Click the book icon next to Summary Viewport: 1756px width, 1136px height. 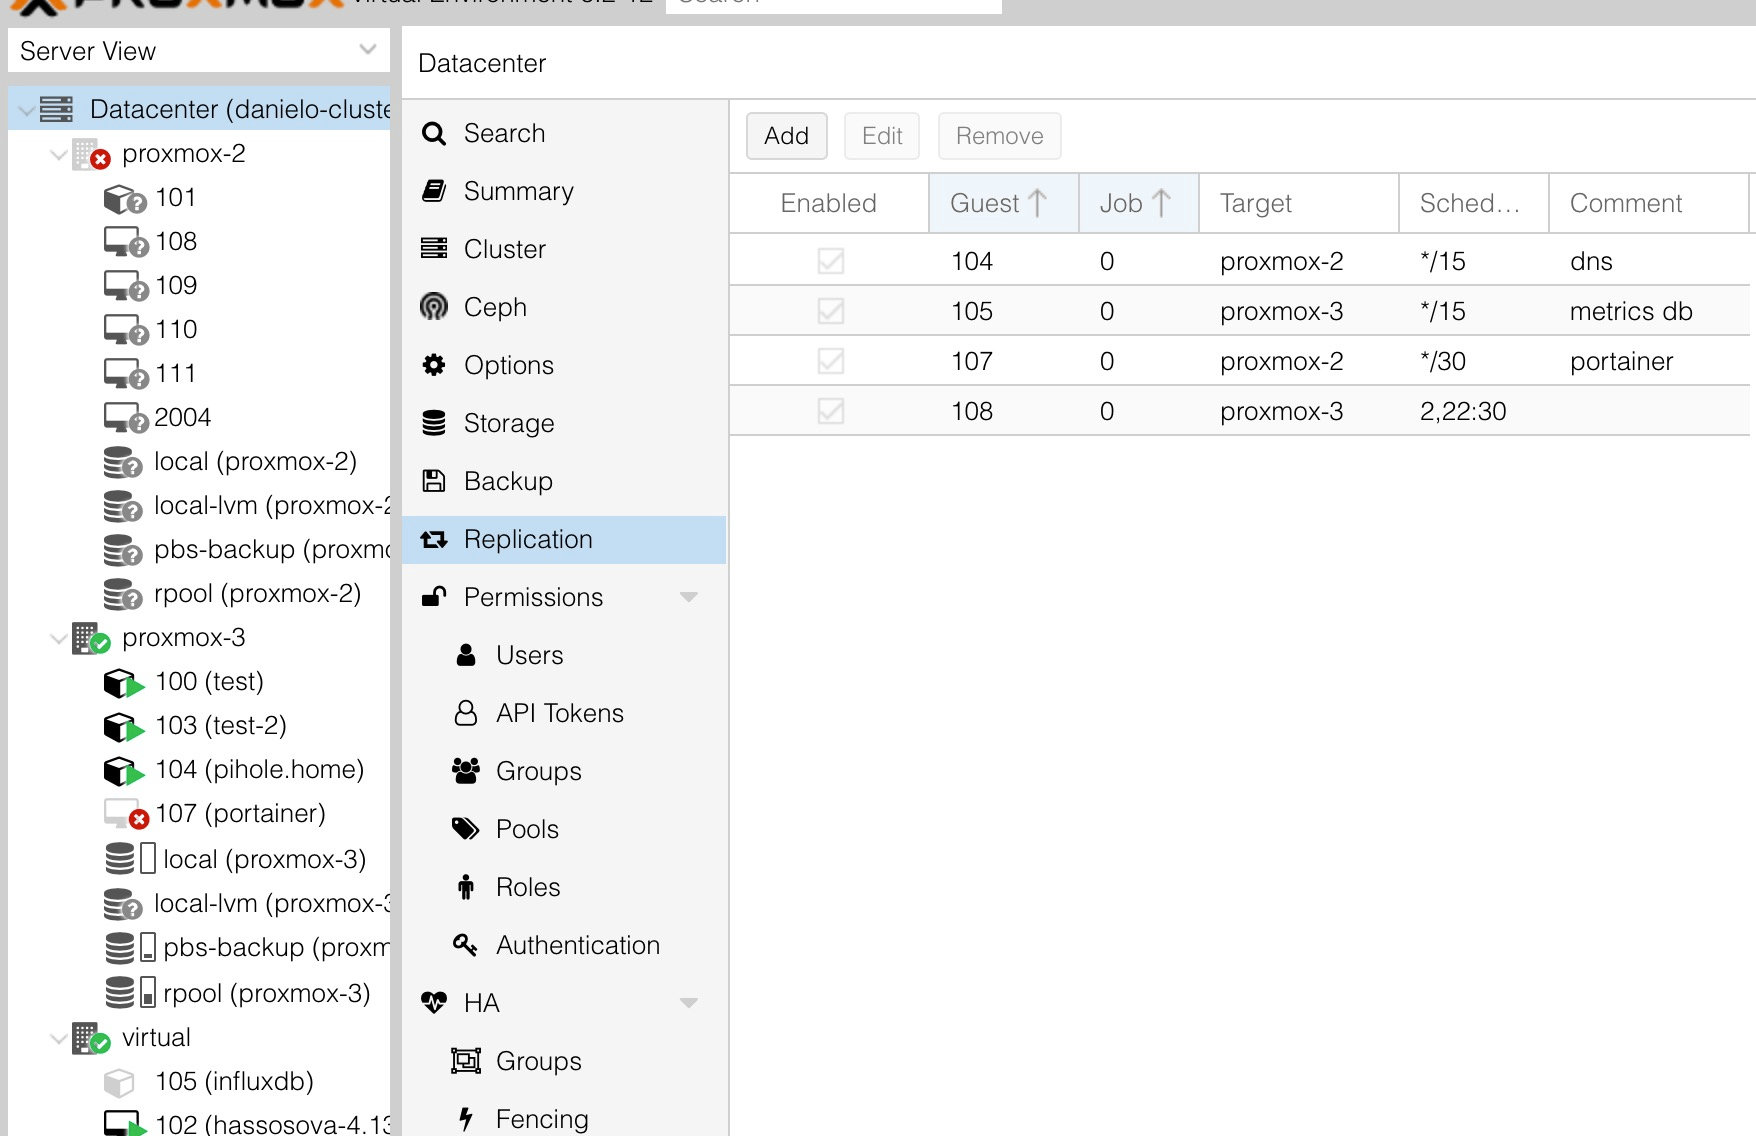coord(434,191)
